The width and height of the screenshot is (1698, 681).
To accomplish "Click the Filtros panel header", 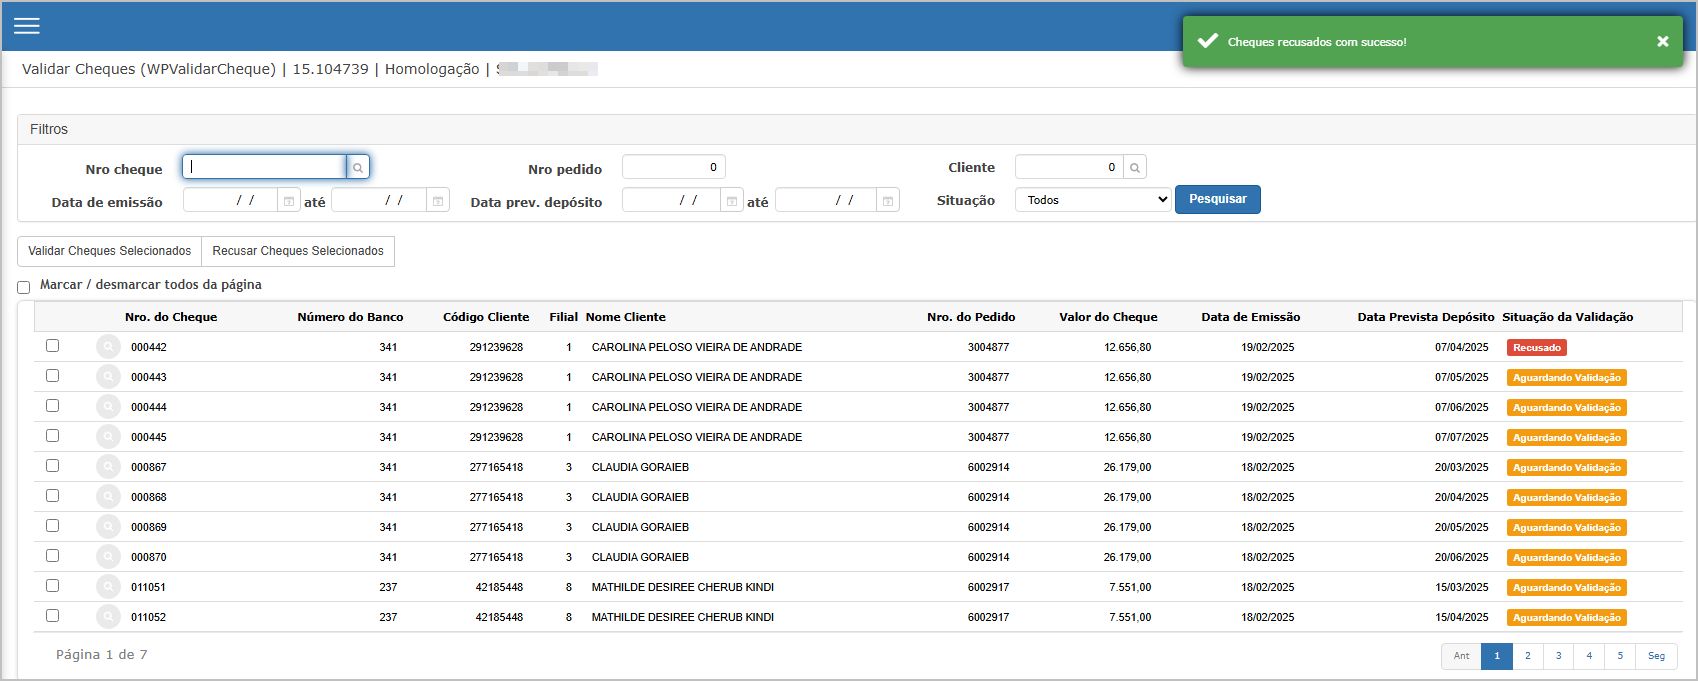I will click(x=857, y=130).
